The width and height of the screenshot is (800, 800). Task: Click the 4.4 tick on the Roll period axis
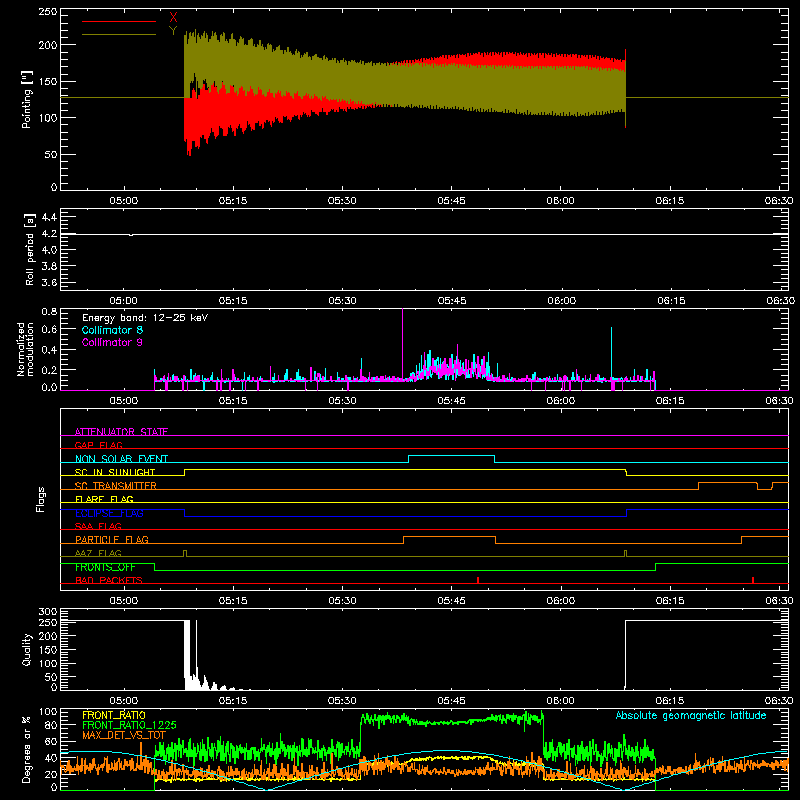tap(49, 217)
